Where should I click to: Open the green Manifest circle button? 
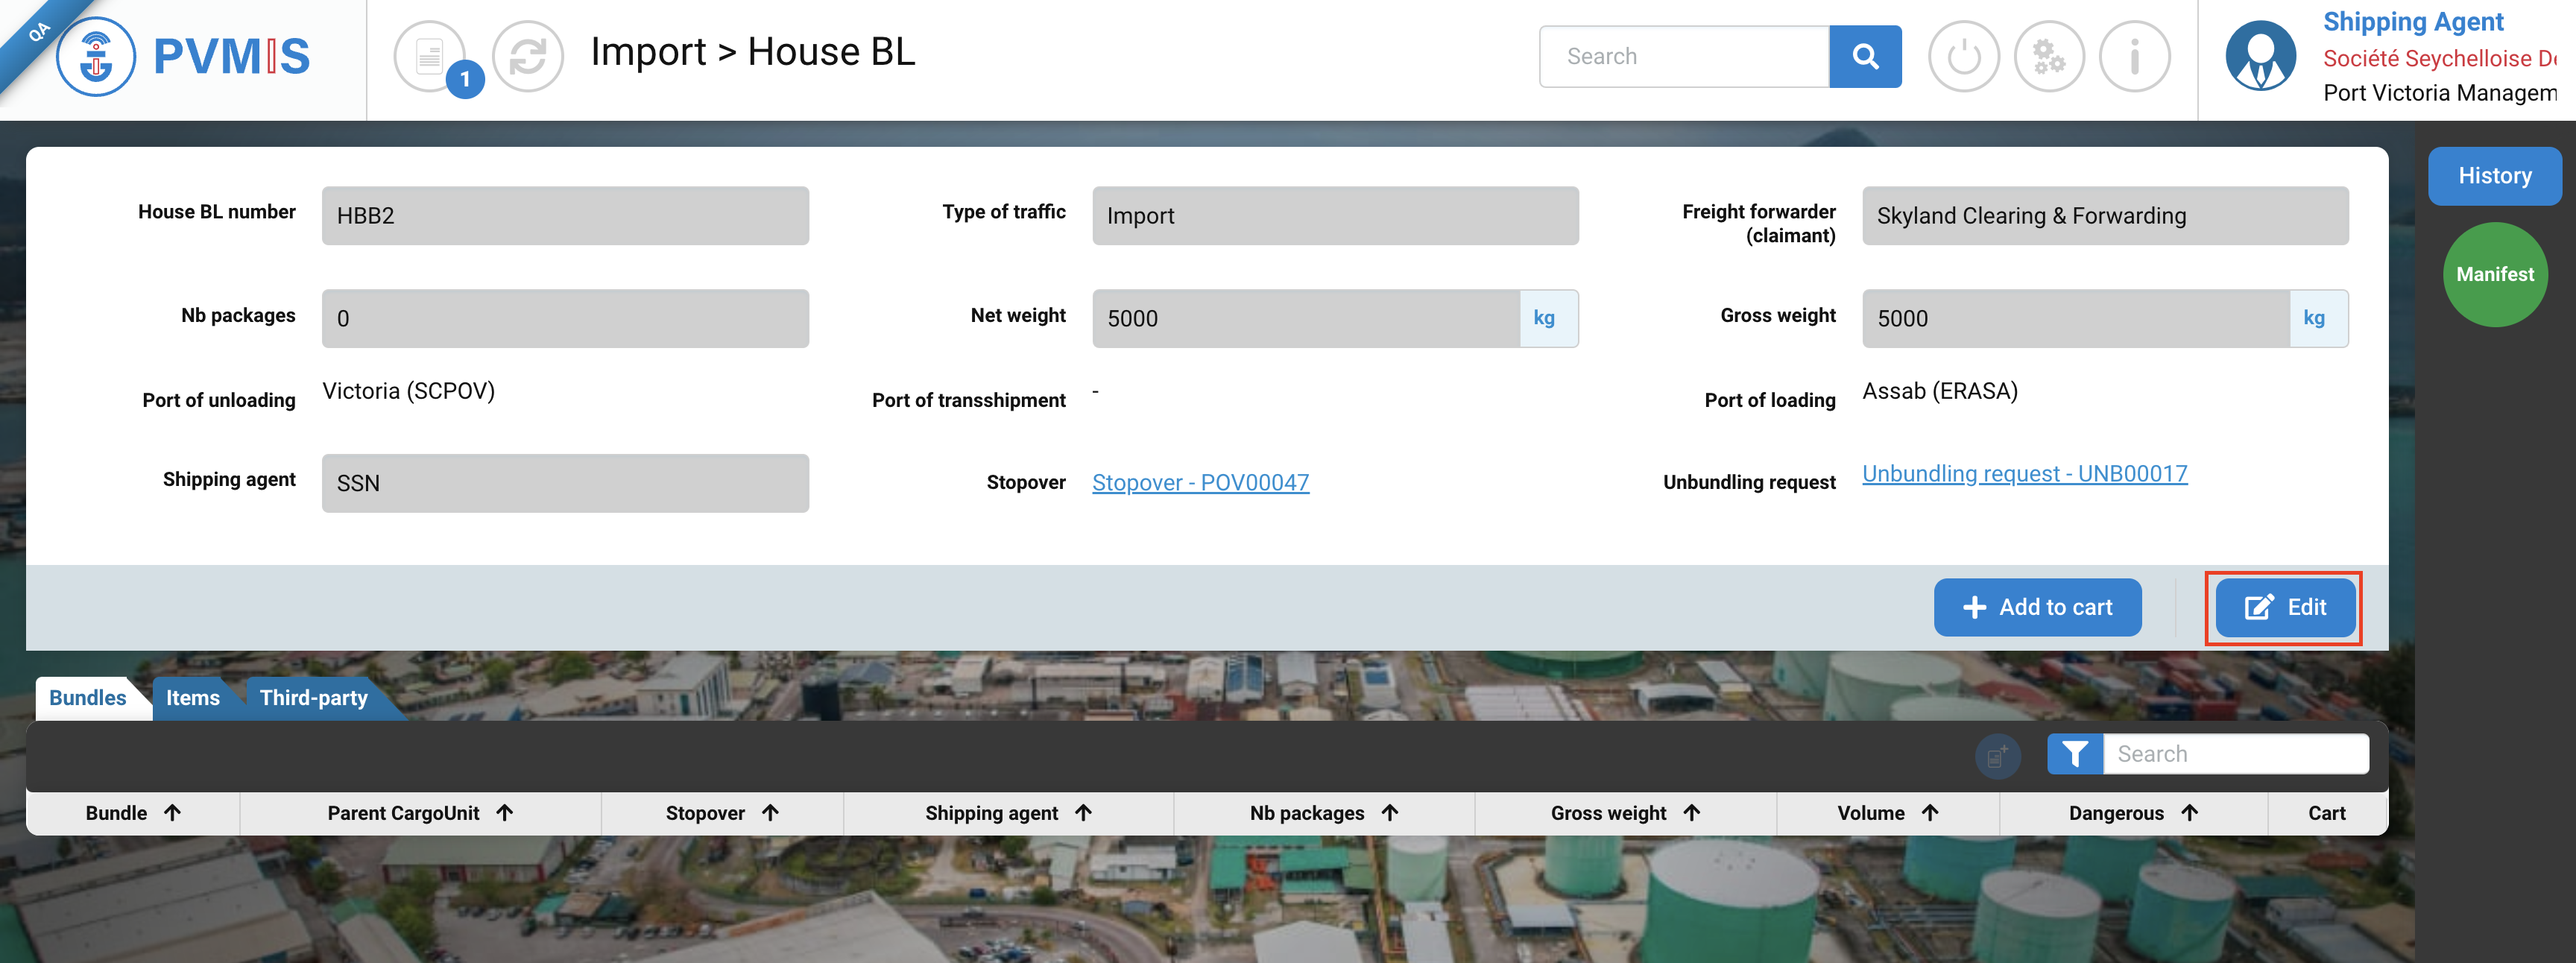2494,274
